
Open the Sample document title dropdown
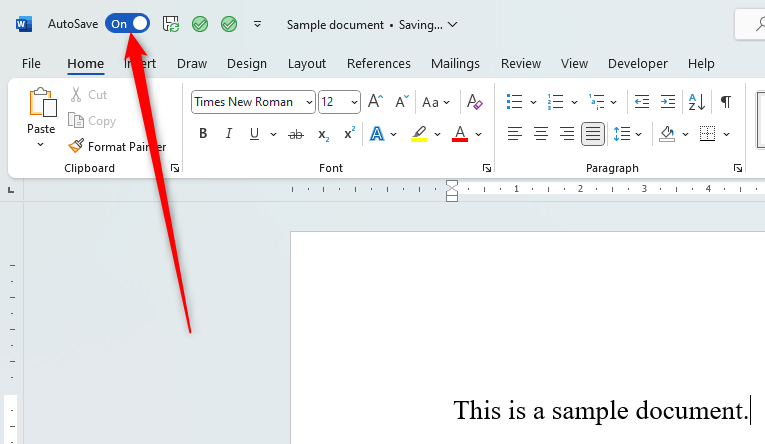453,24
